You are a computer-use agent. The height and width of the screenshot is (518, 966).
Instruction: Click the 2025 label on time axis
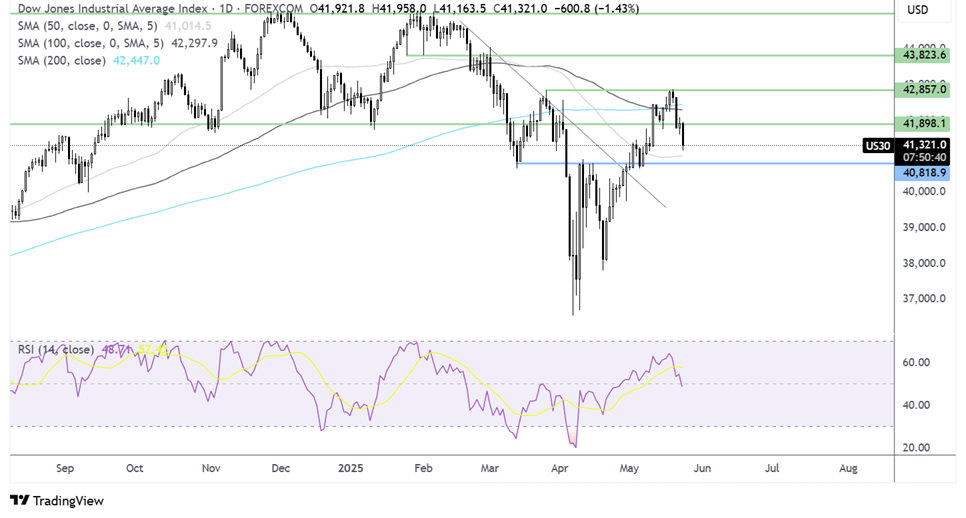[x=351, y=468]
